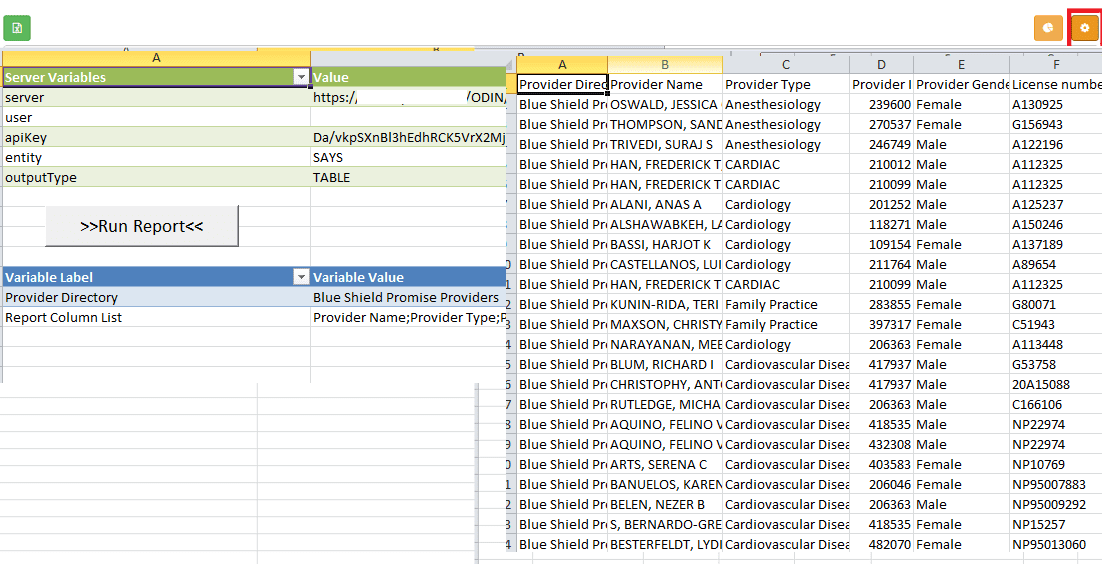
Task: Click the 'BLUM, RICHARD I' name cell
Action: coord(665,364)
